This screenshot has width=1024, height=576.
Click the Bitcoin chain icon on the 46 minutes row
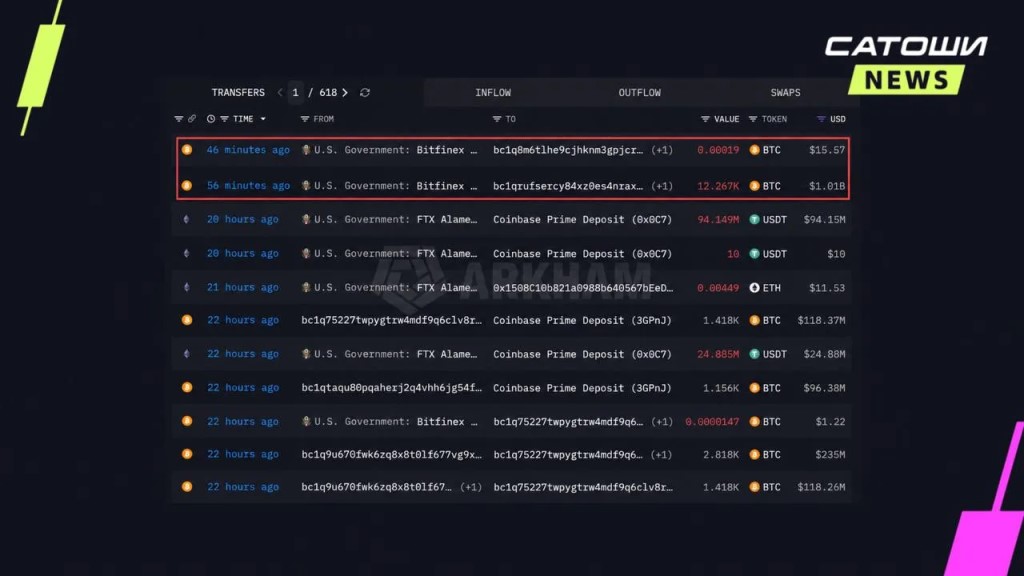click(187, 150)
